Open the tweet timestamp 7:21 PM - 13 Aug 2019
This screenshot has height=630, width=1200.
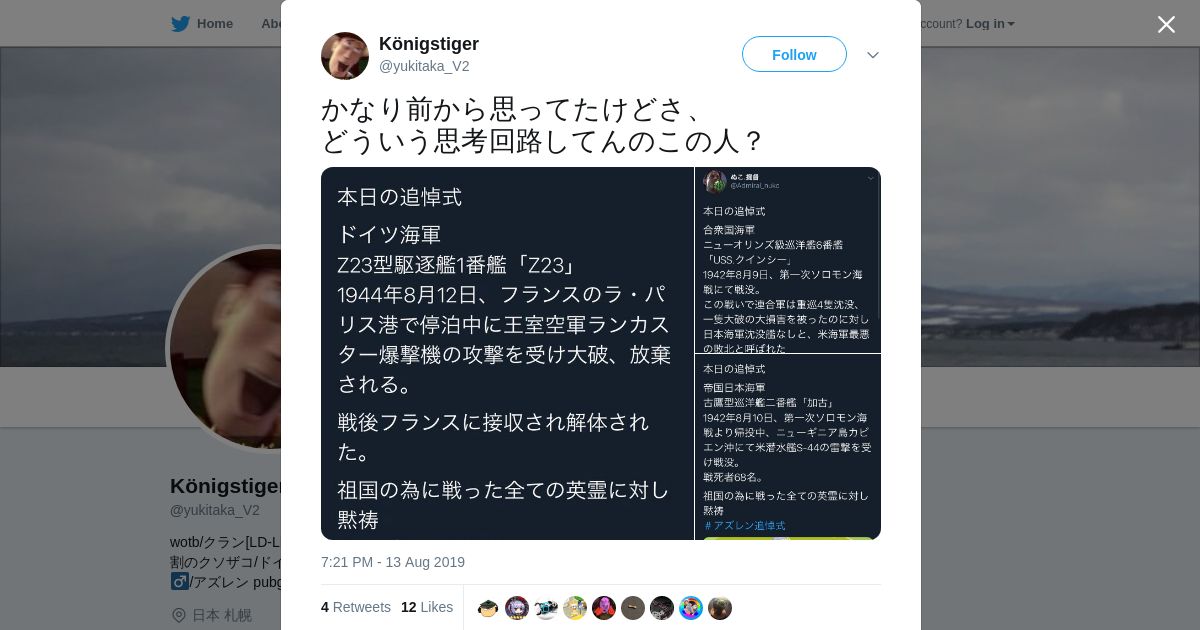click(x=393, y=562)
